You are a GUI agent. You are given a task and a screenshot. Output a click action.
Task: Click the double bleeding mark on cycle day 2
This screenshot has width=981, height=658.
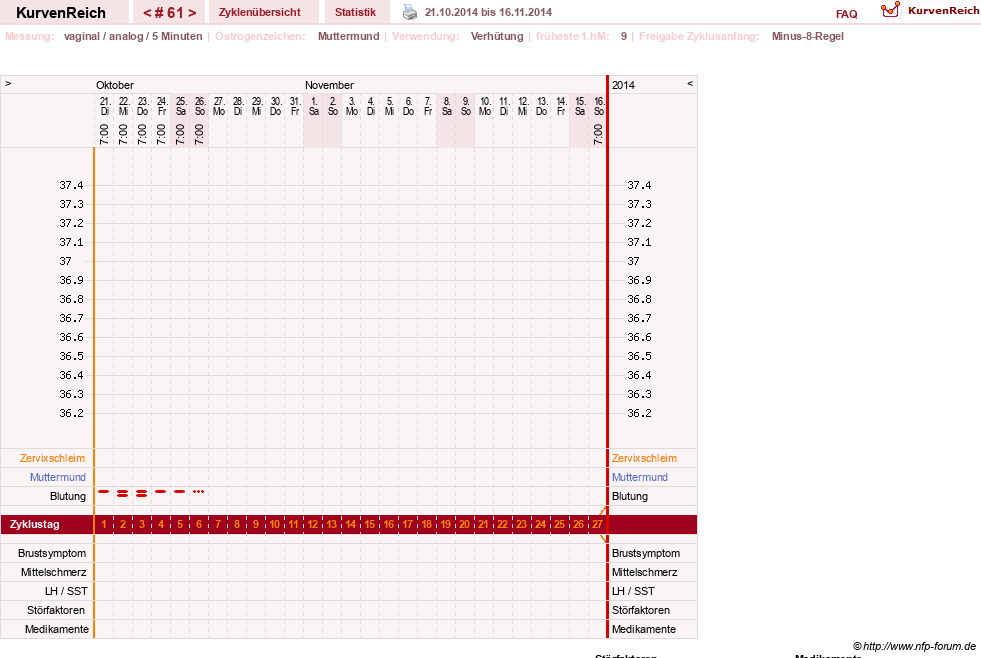click(x=123, y=494)
